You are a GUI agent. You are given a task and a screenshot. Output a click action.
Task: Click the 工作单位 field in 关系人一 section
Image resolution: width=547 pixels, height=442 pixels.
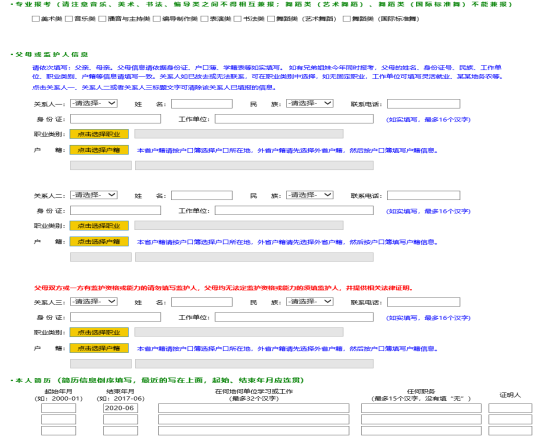(x=294, y=119)
